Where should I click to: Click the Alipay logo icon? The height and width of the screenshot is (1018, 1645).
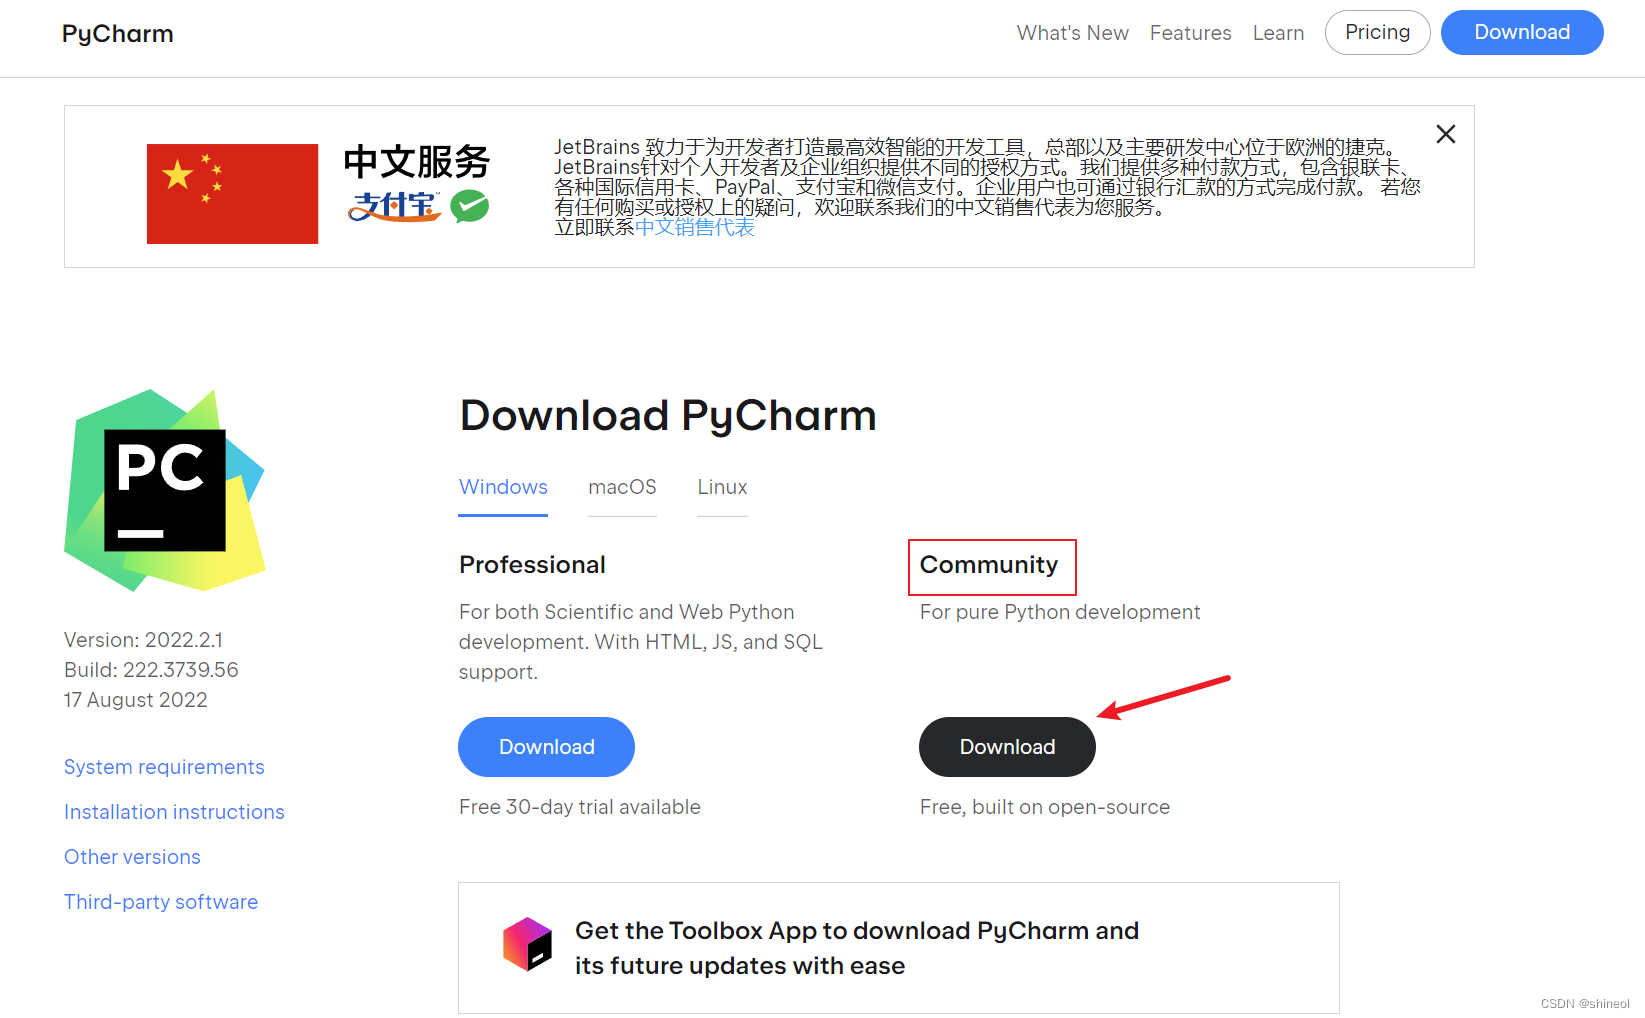pos(395,206)
